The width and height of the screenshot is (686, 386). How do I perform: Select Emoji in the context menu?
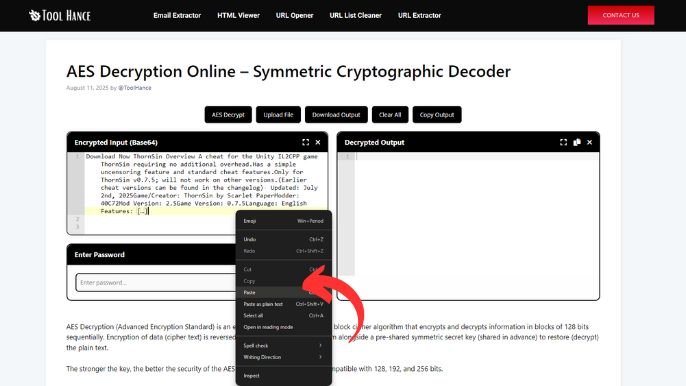click(x=284, y=221)
